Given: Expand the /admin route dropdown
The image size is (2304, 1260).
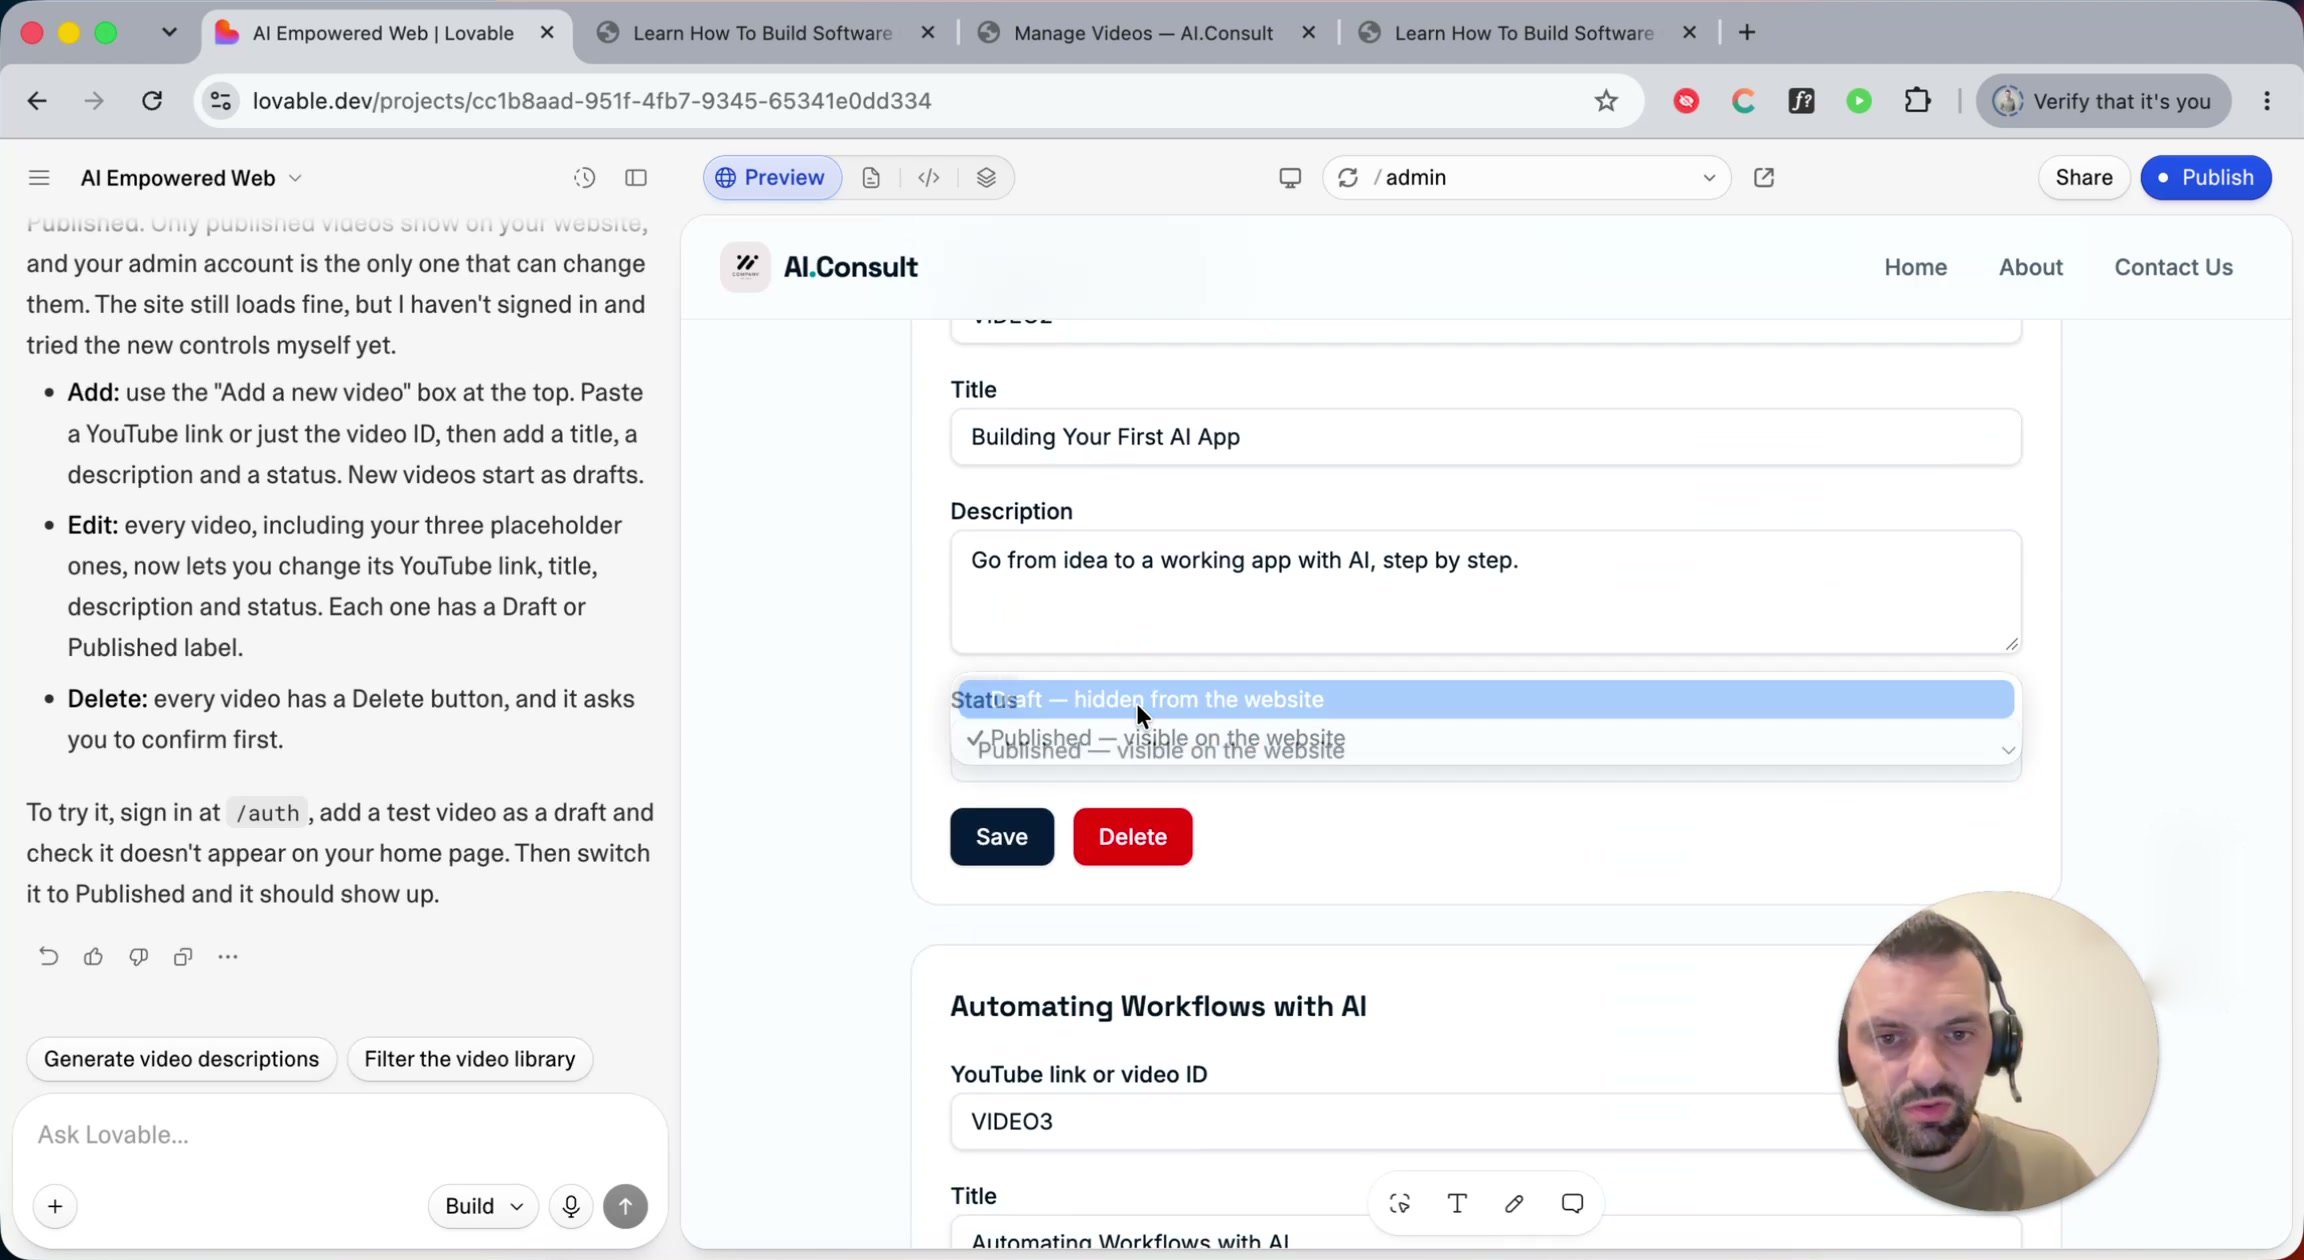Looking at the screenshot, I should point(1708,178).
